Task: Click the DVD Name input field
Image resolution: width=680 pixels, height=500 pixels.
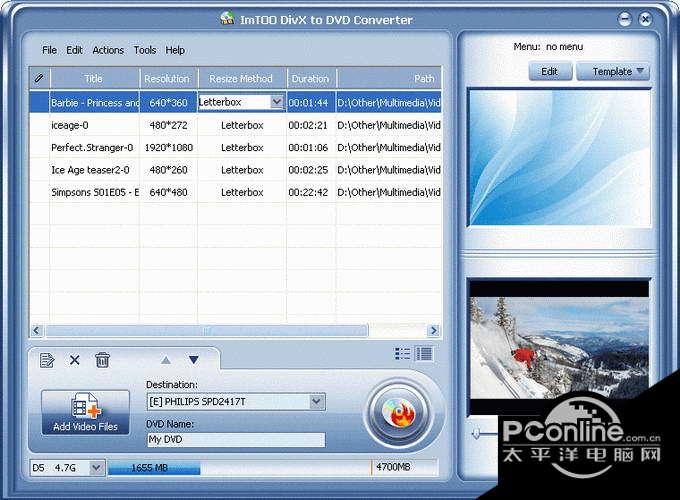Action: pyautogui.click(x=236, y=440)
